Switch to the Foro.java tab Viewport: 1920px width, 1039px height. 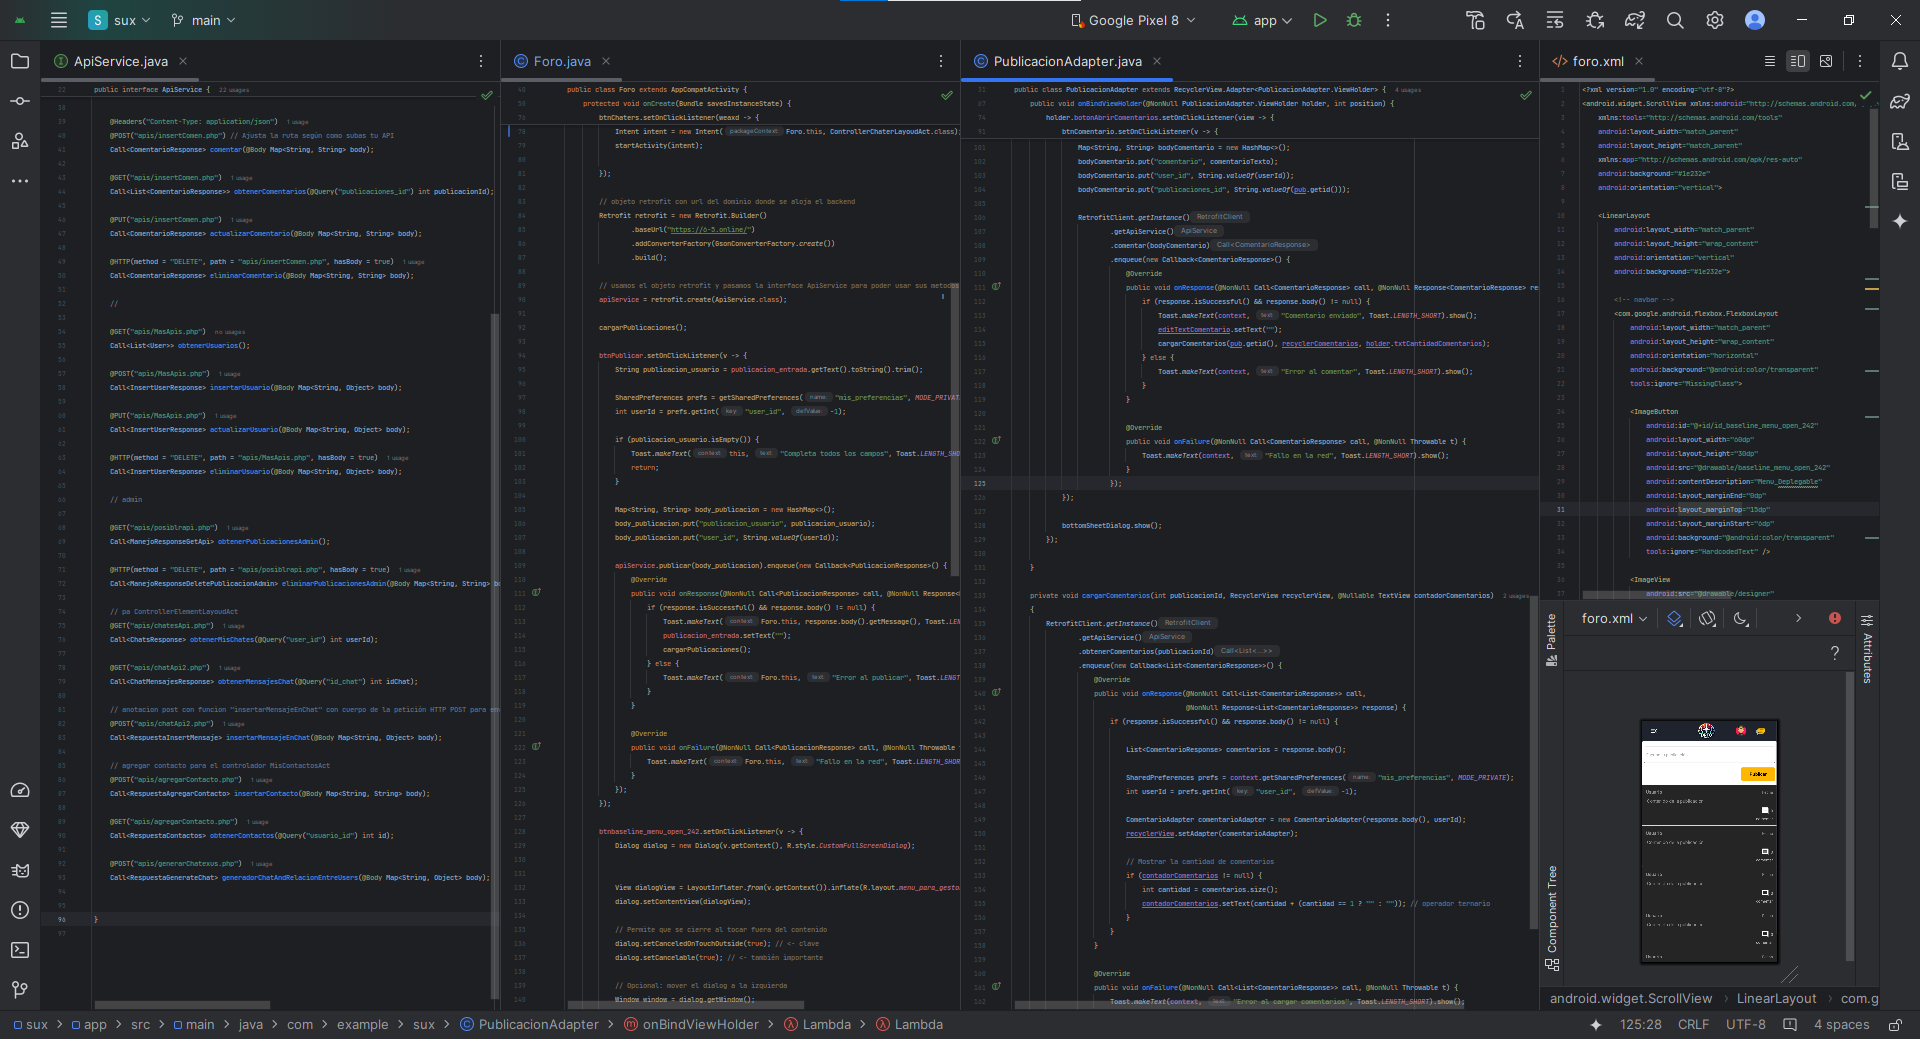tap(561, 61)
